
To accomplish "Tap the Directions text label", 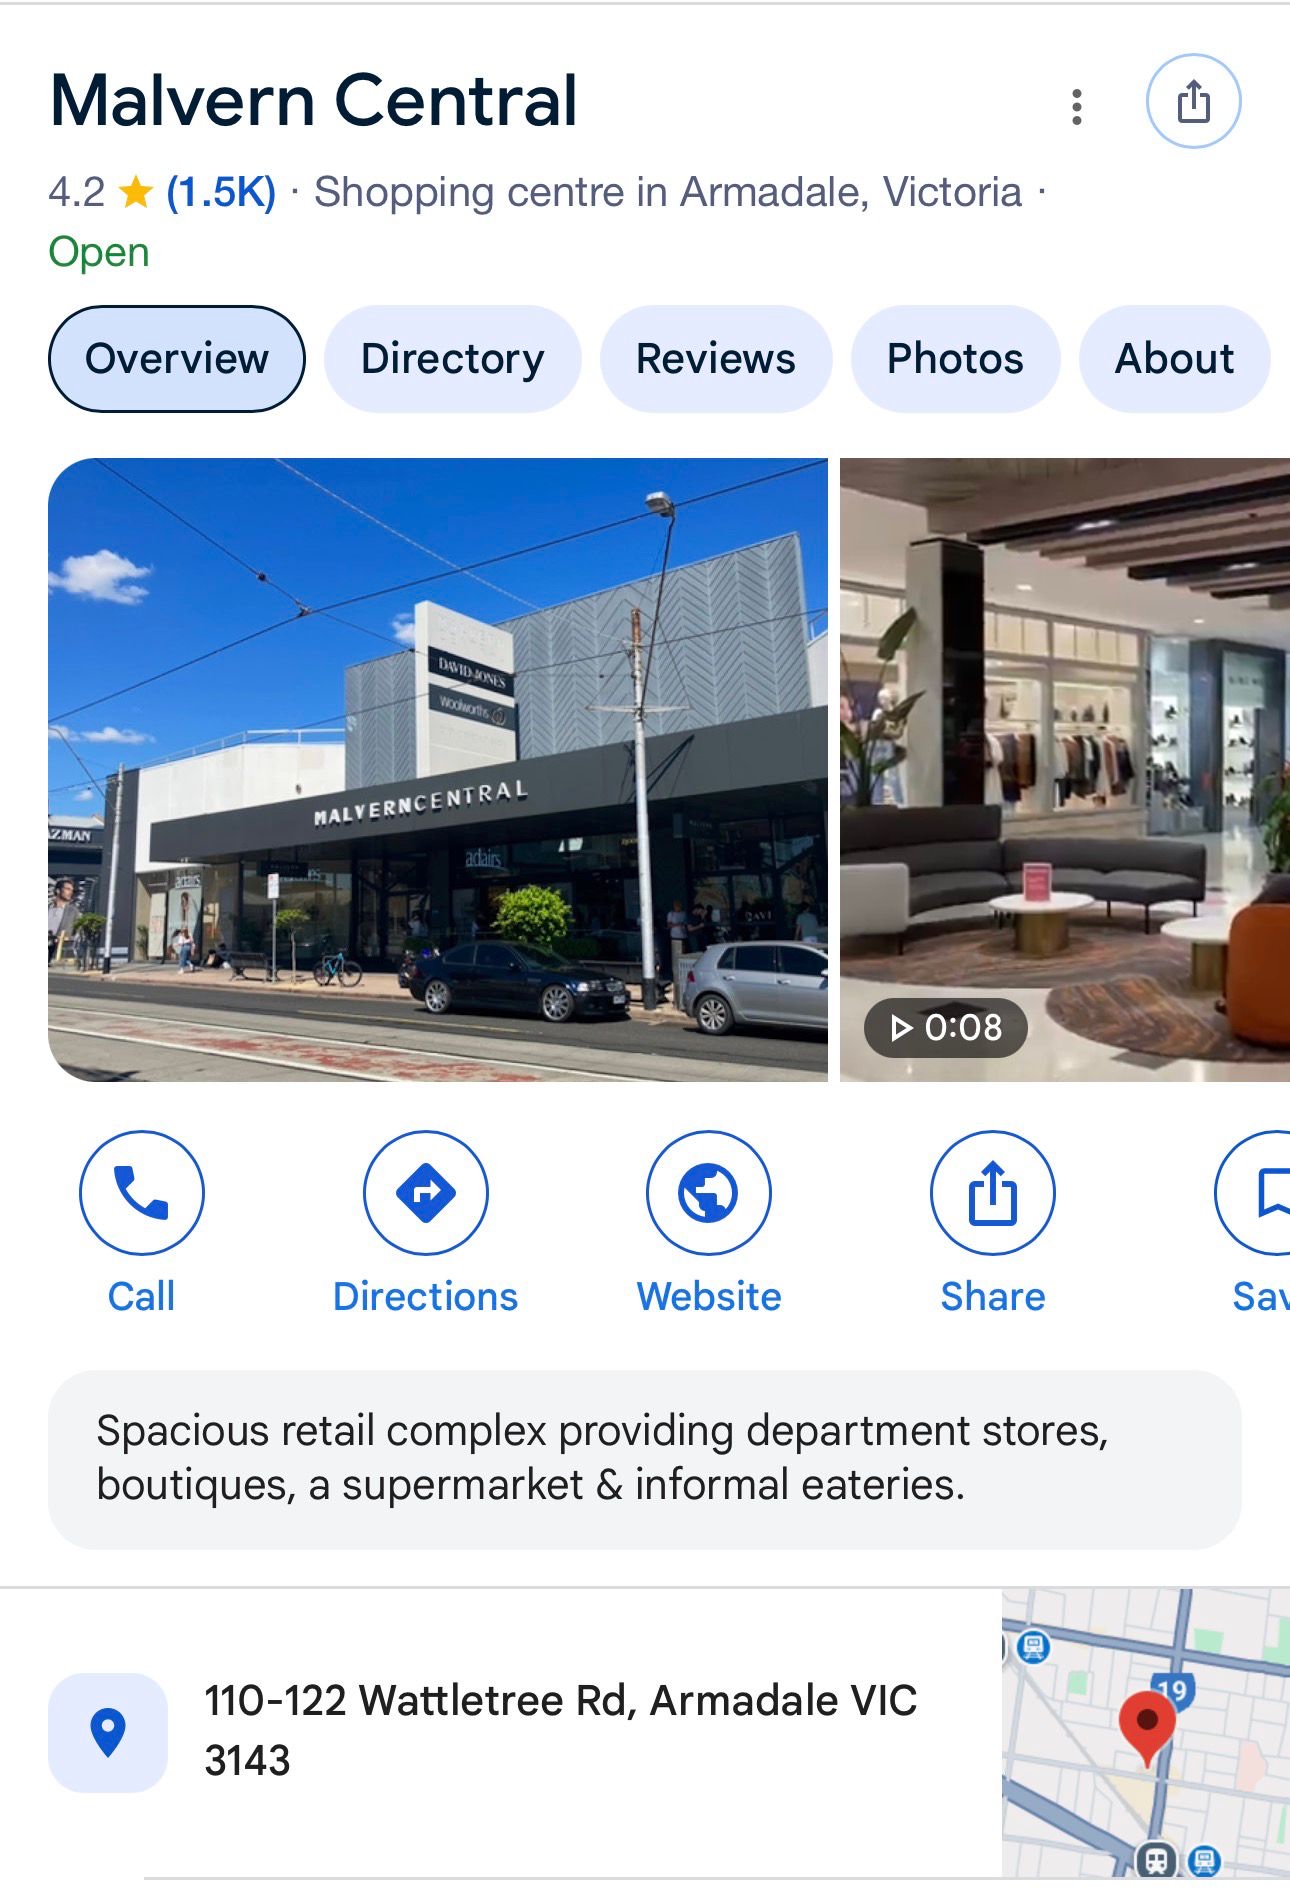I will 426,1296.
